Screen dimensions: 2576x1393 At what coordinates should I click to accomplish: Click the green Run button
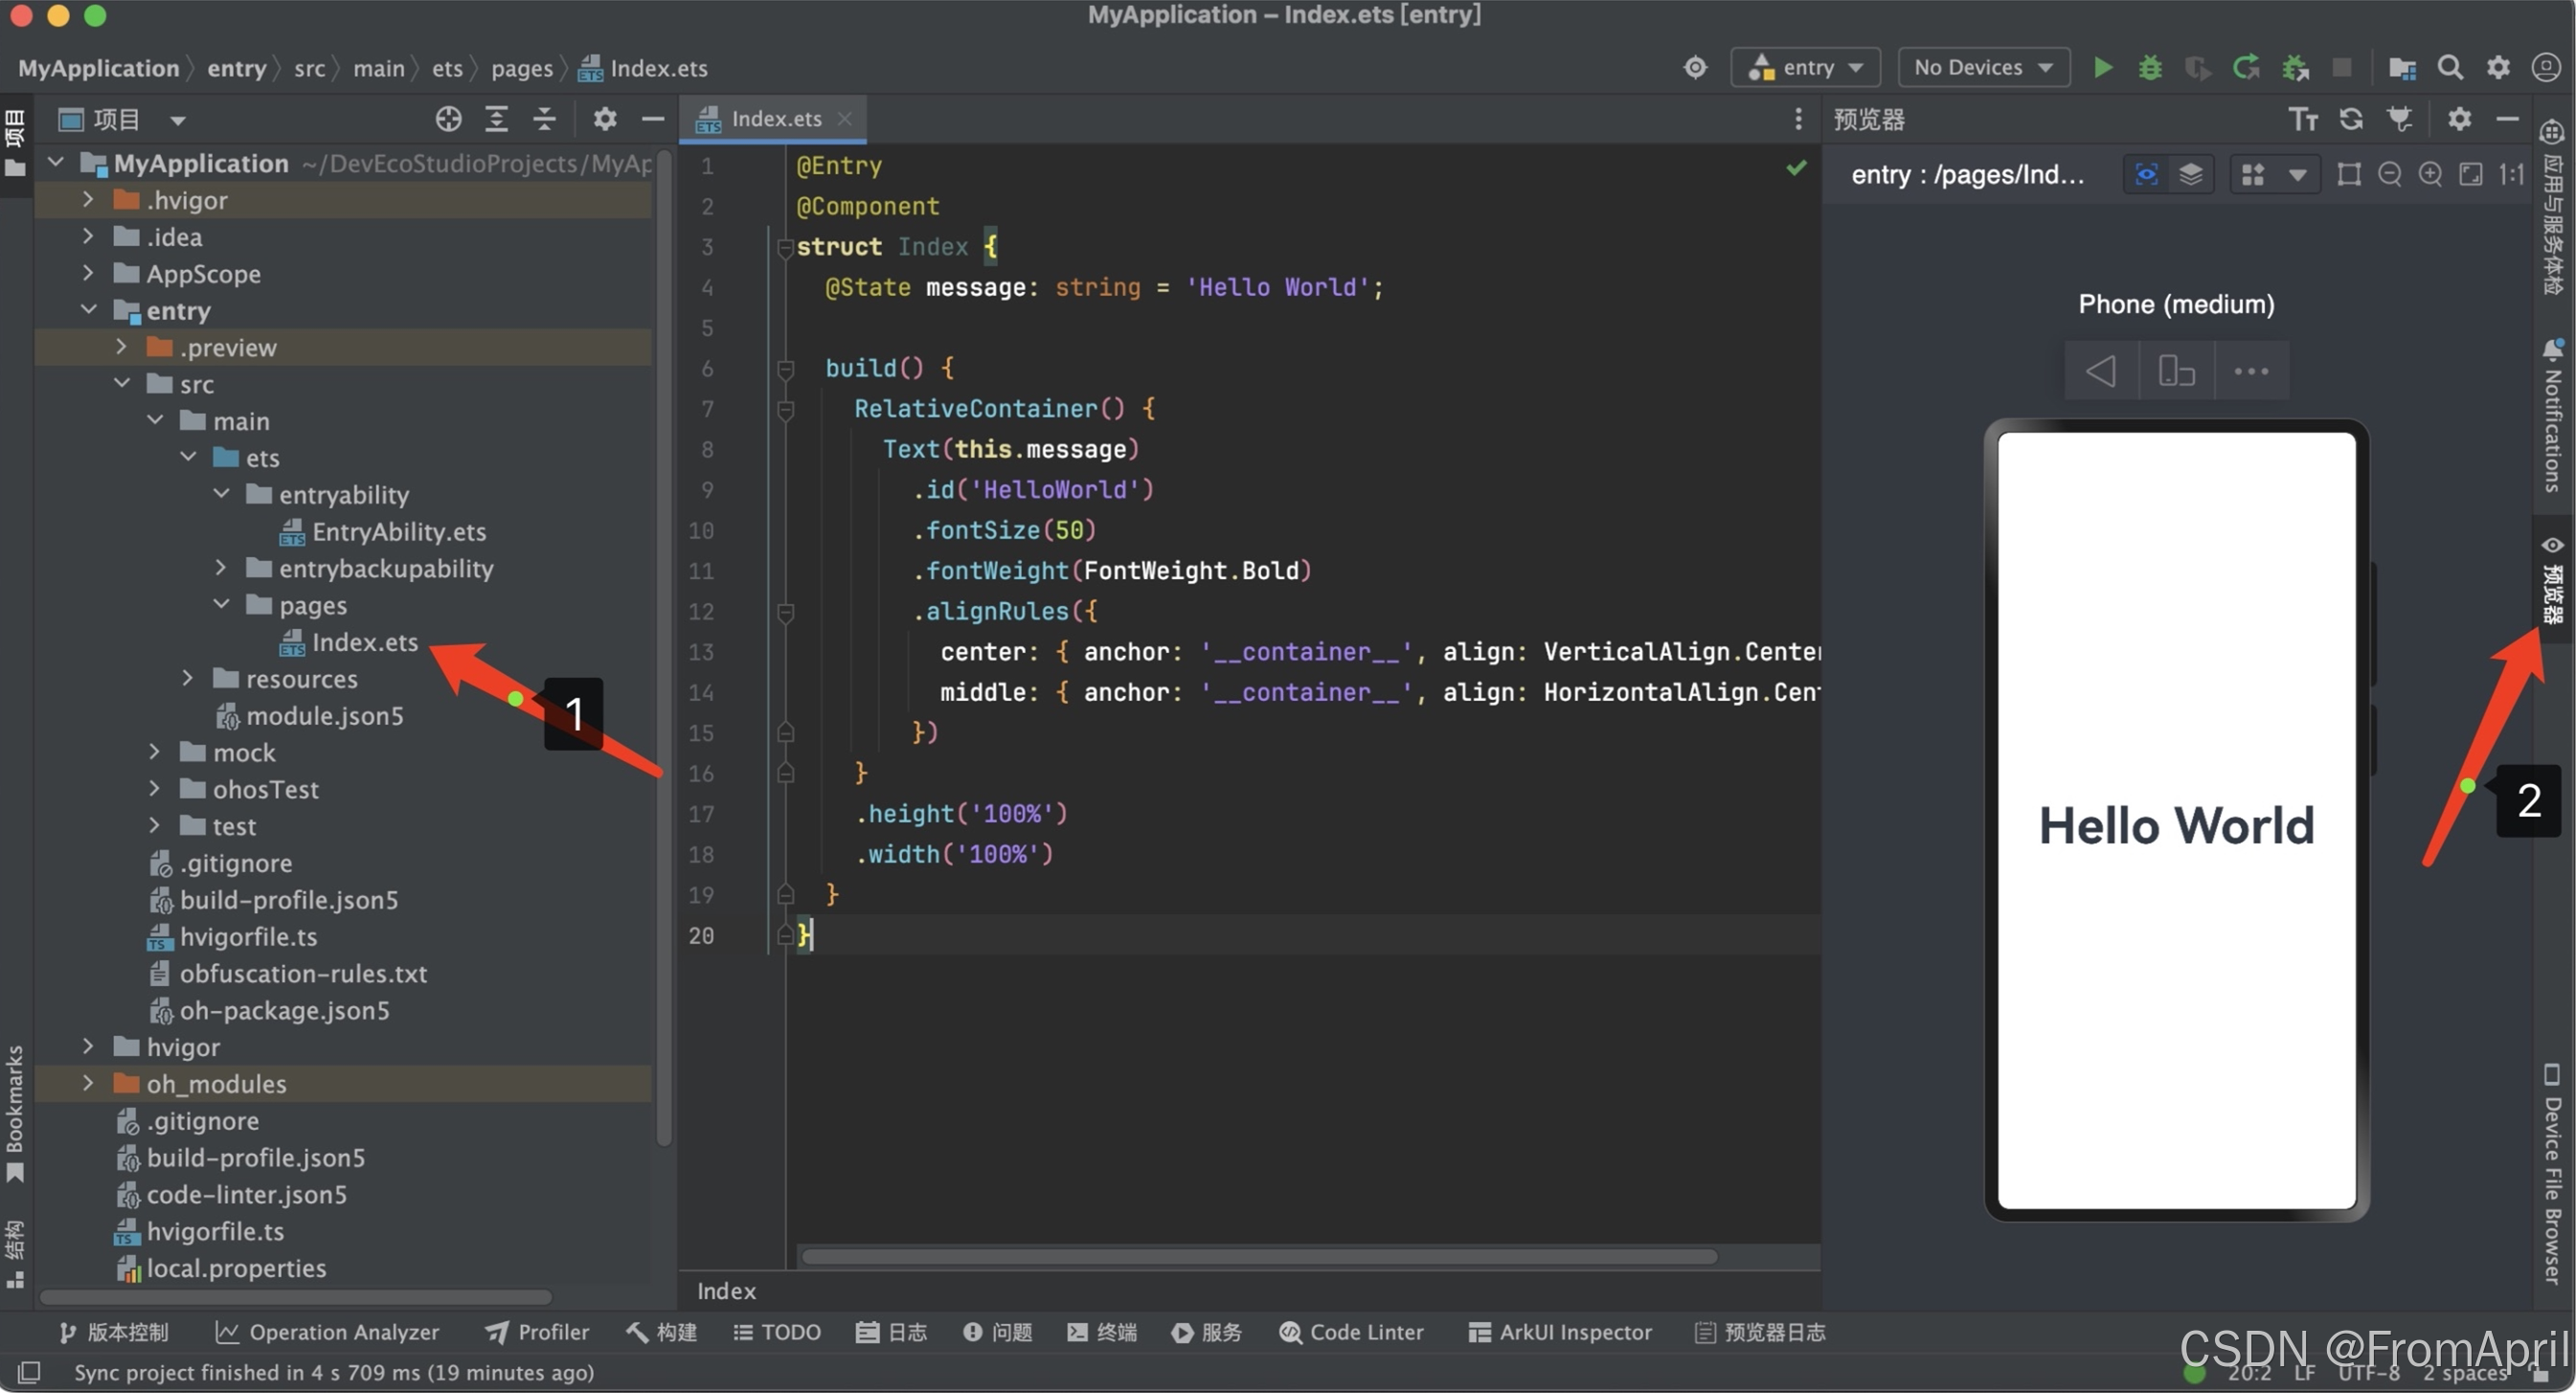(x=2102, y=67)
